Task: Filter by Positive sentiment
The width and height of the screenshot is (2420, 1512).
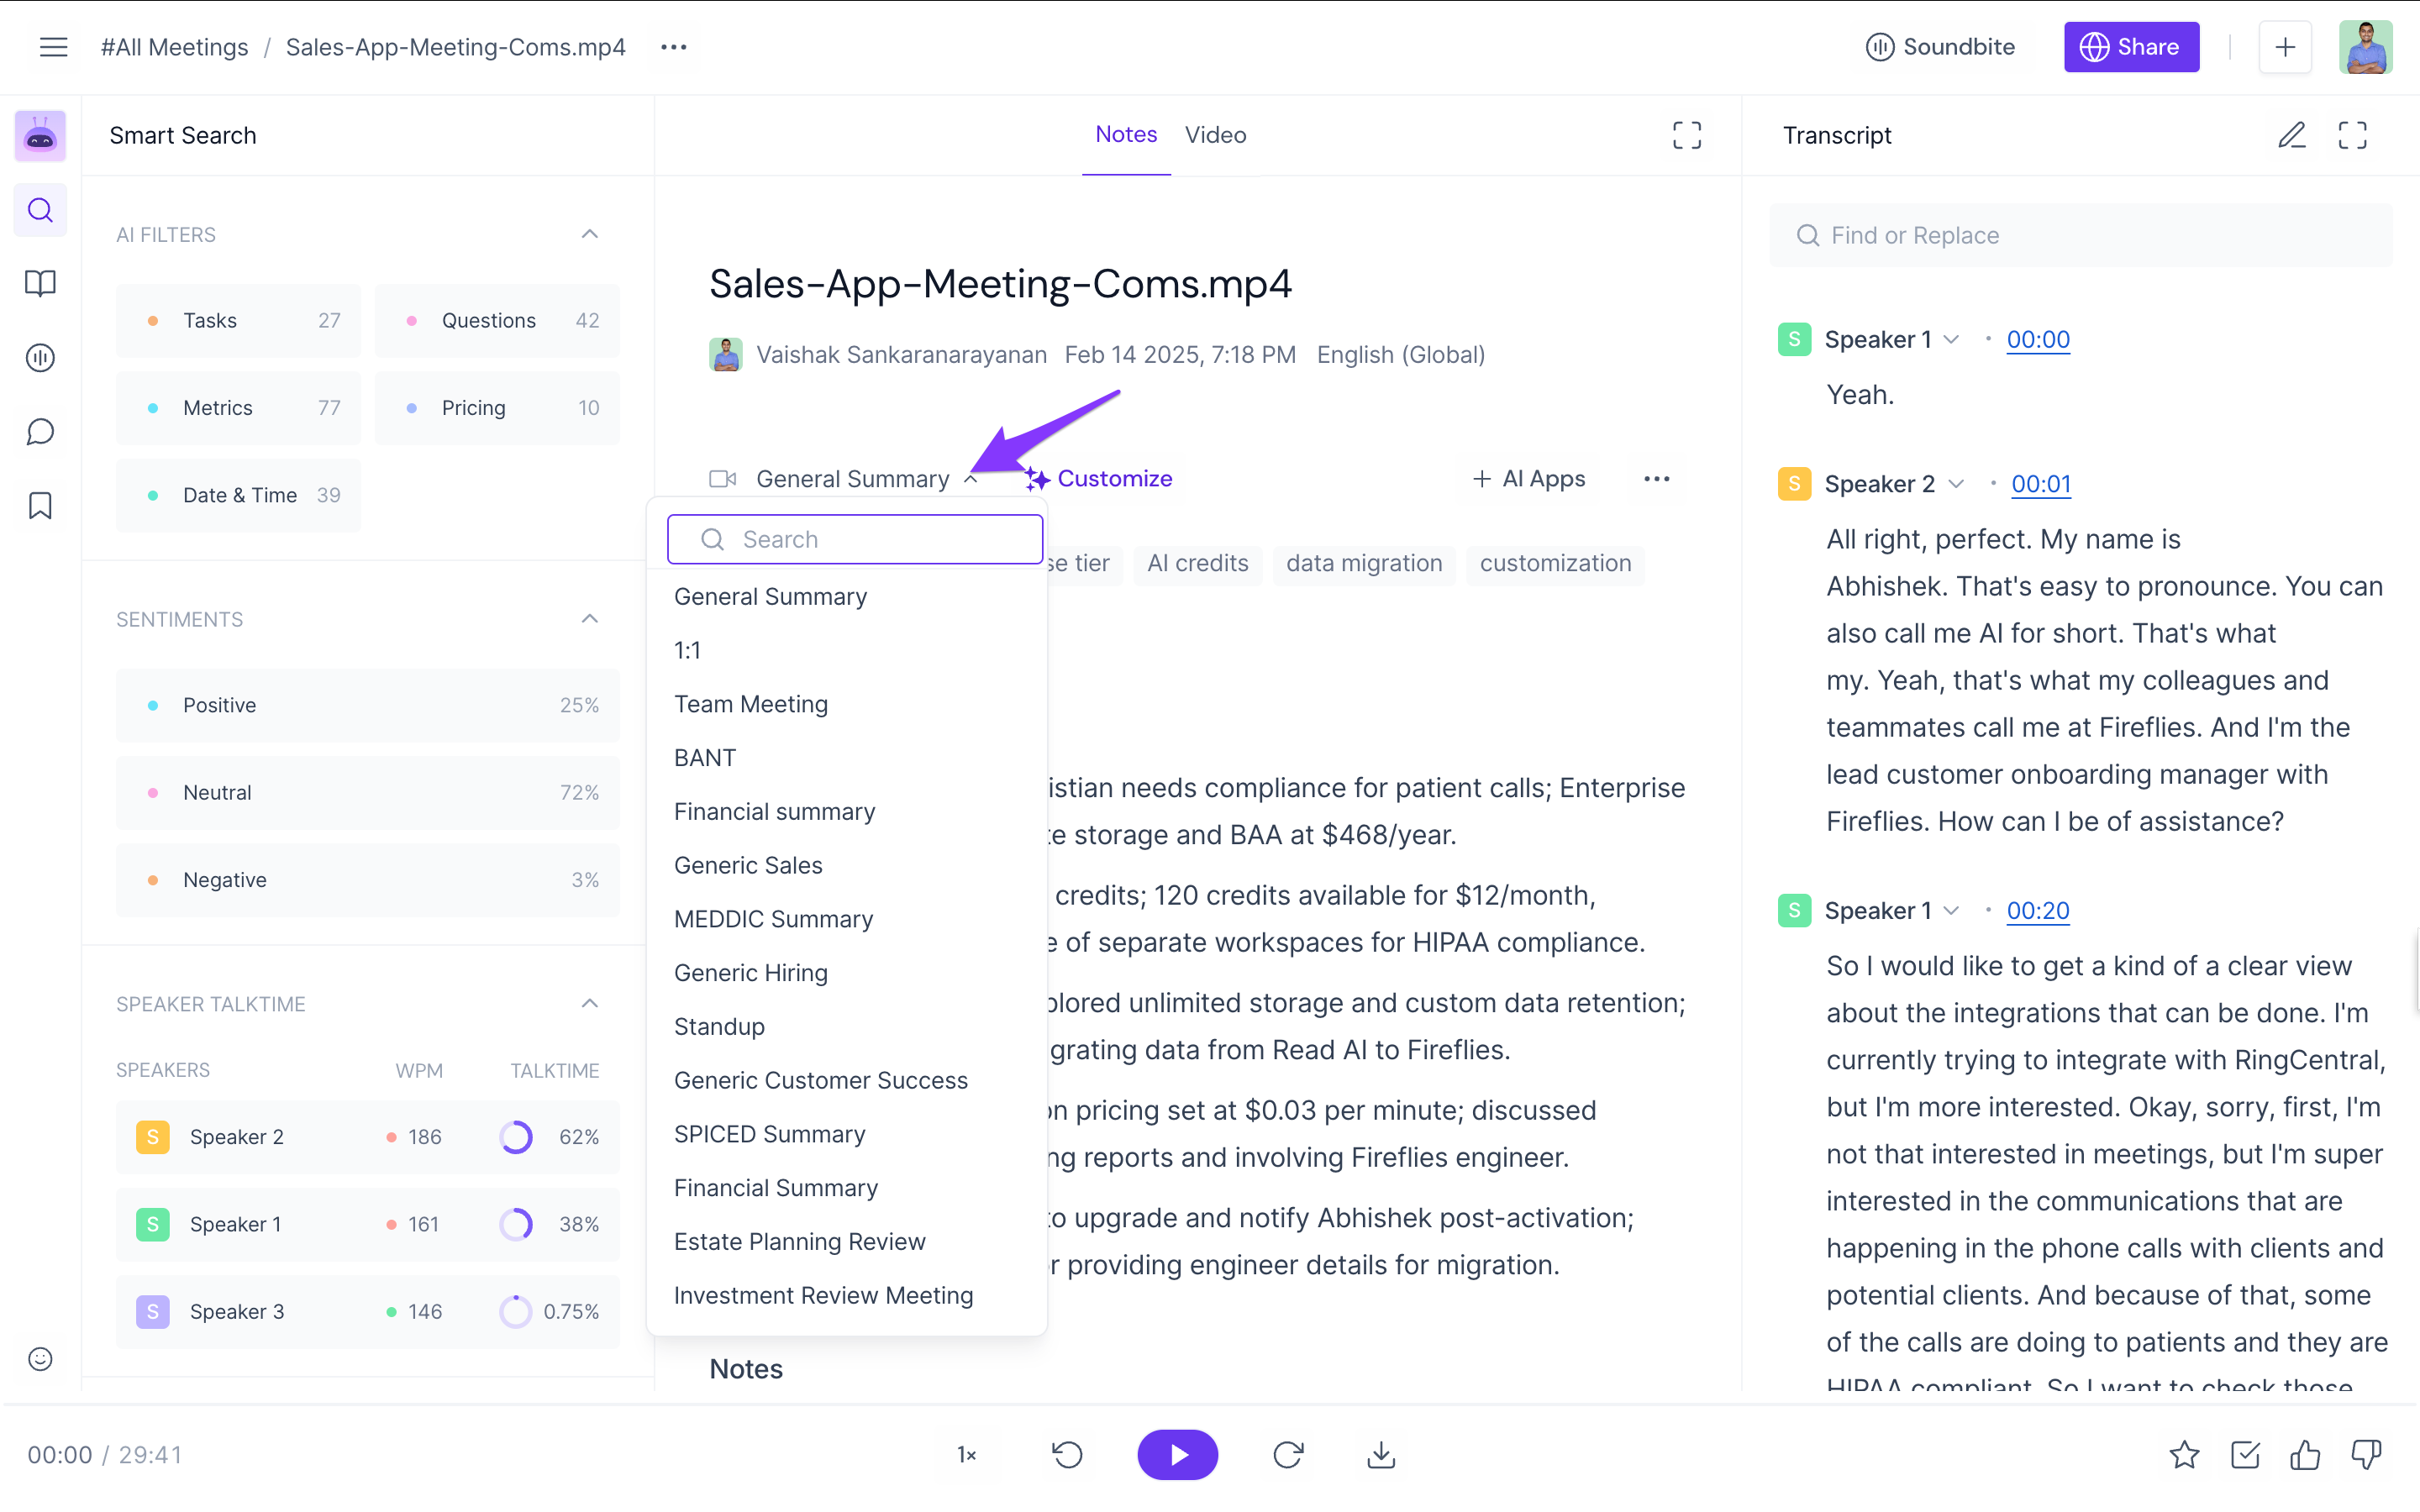Action: pyautogui.click(x=368, y=705)
